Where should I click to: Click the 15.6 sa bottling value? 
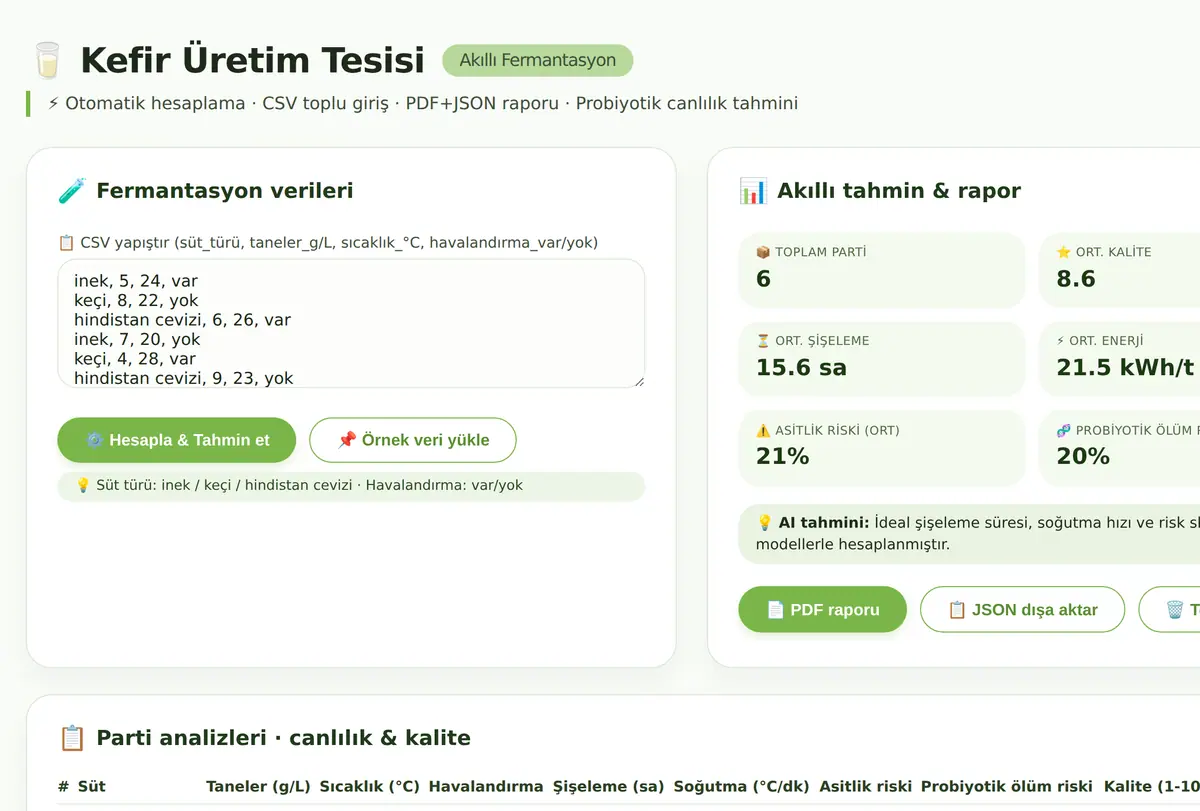pyautogui.click(x=801, y=368)
